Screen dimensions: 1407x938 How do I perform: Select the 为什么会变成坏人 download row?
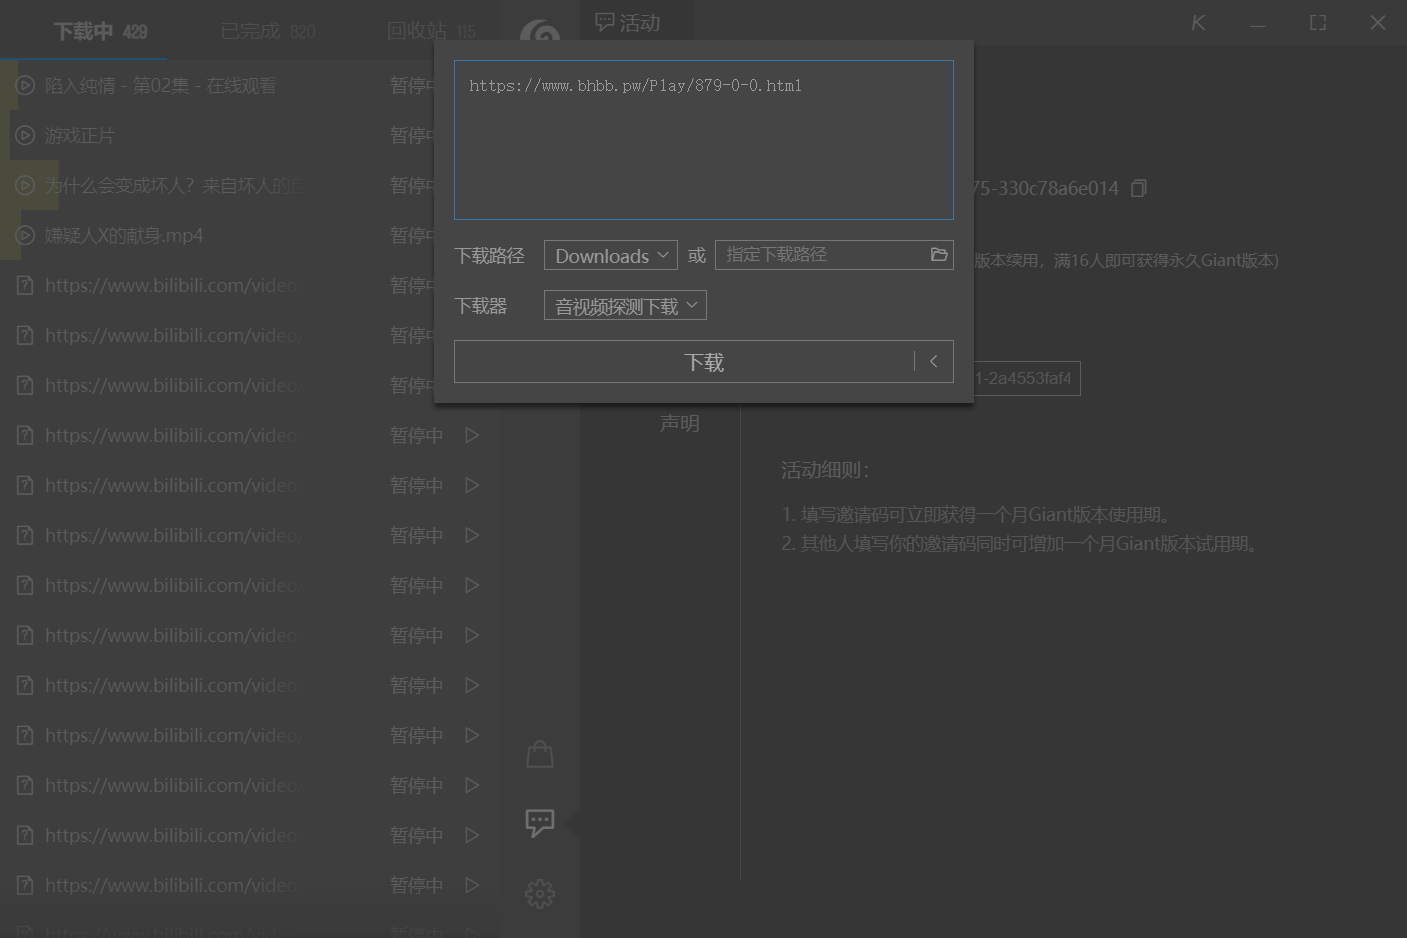[250, 185]
